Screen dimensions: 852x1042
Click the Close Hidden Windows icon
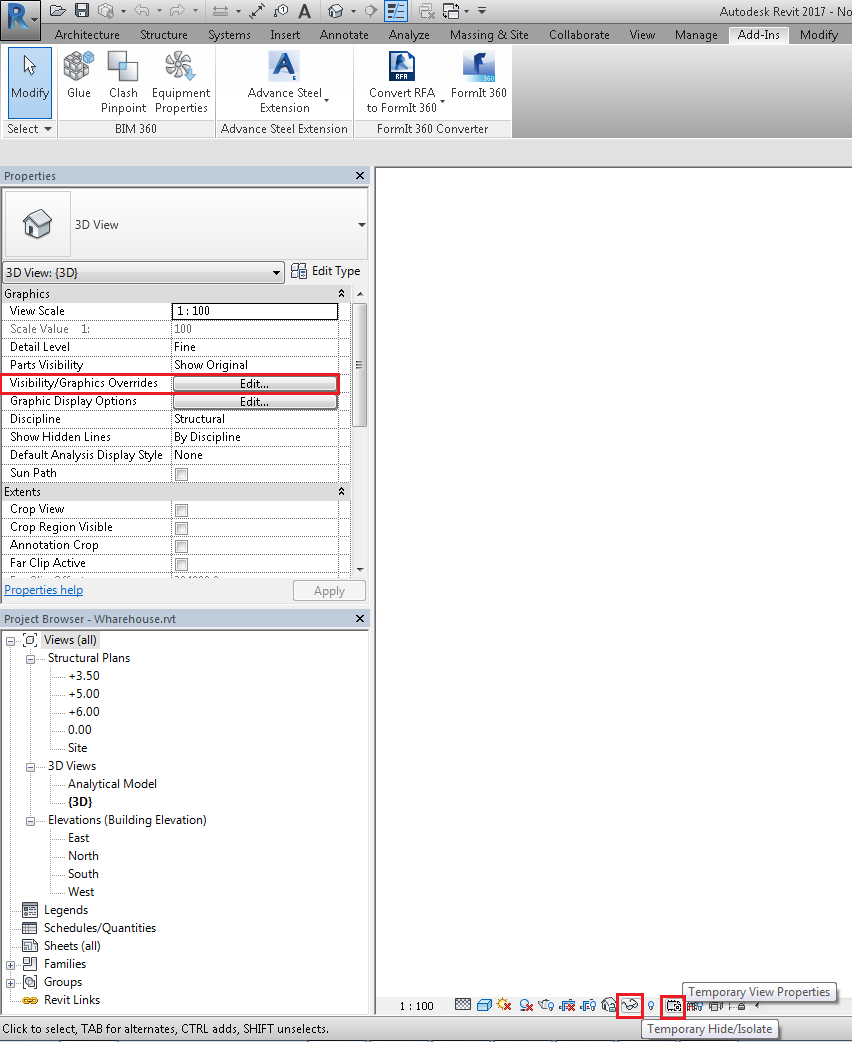pyautogui.click(x=427, y=11)
